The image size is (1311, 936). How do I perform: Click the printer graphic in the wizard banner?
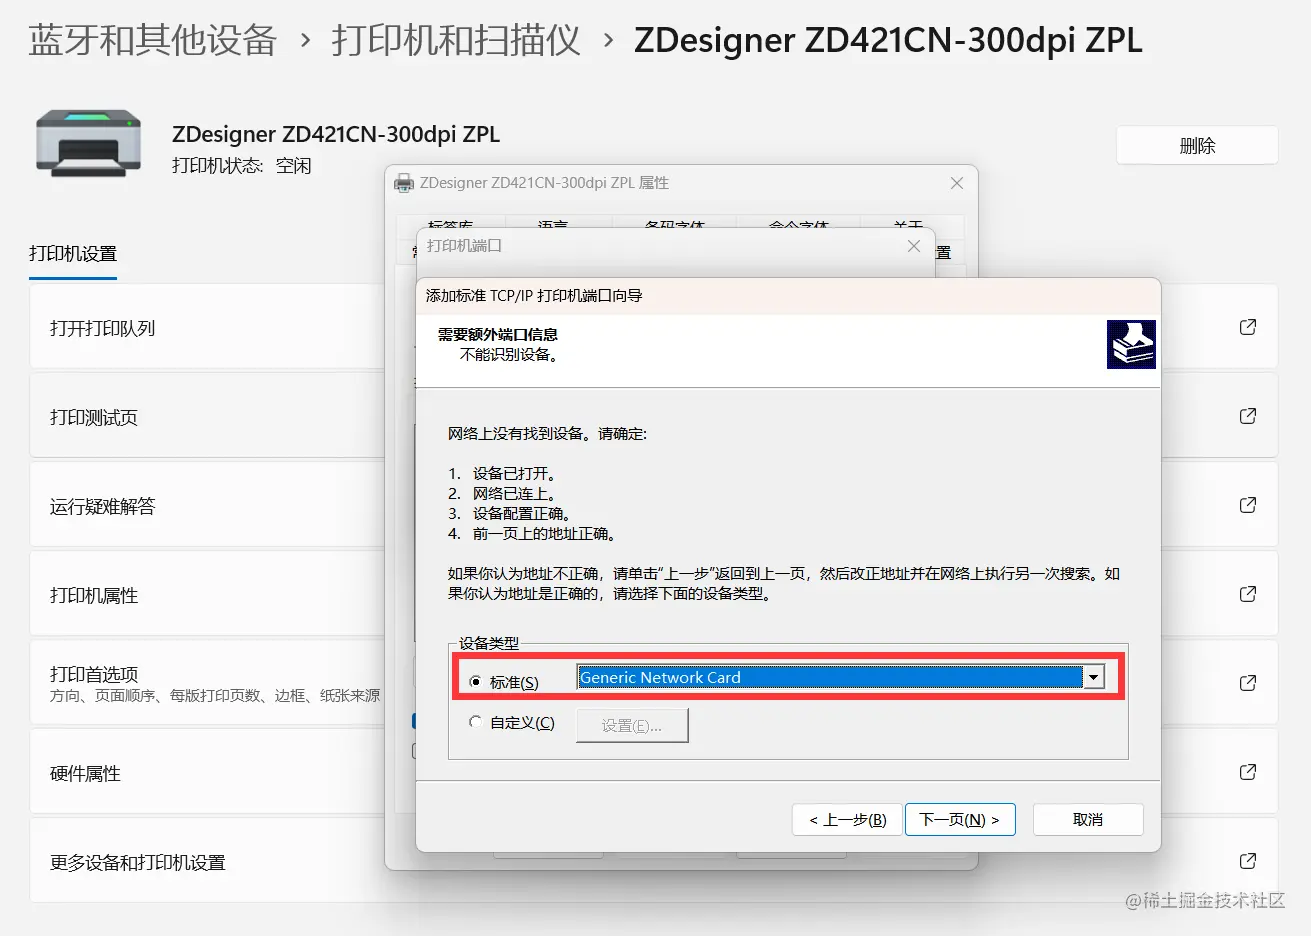click(x=1131, y=344)
